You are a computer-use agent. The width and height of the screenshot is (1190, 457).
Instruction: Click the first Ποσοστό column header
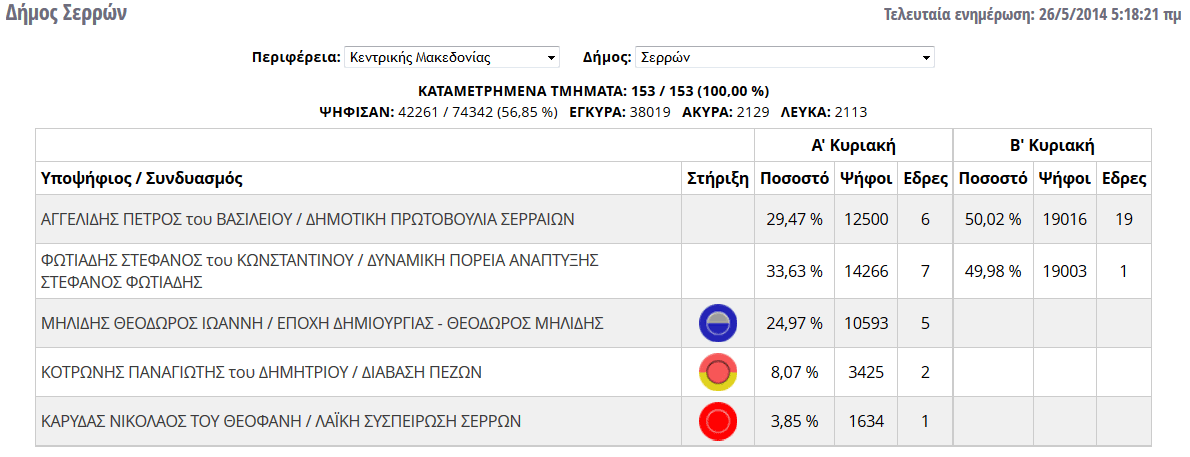click(x=795, y=179)
